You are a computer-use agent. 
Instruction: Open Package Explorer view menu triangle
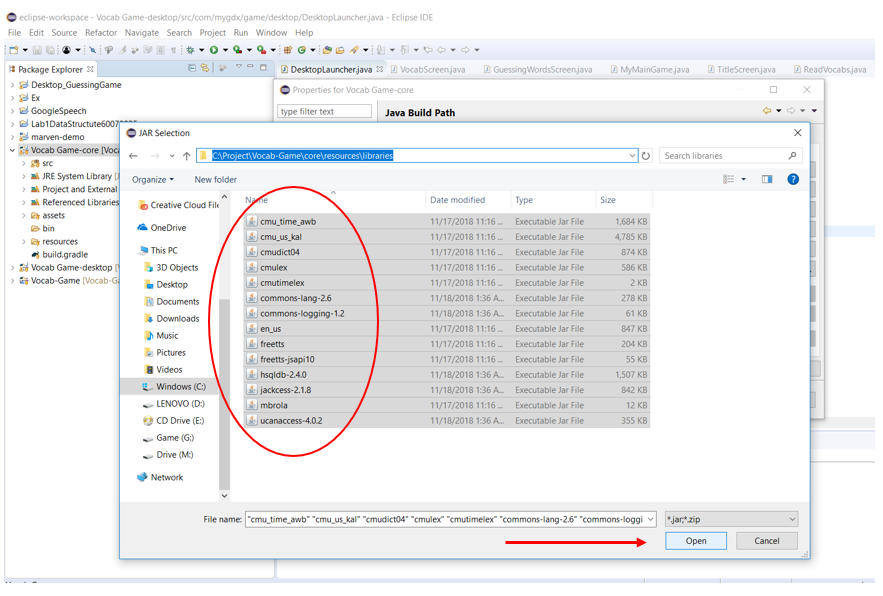pos(239,66)
